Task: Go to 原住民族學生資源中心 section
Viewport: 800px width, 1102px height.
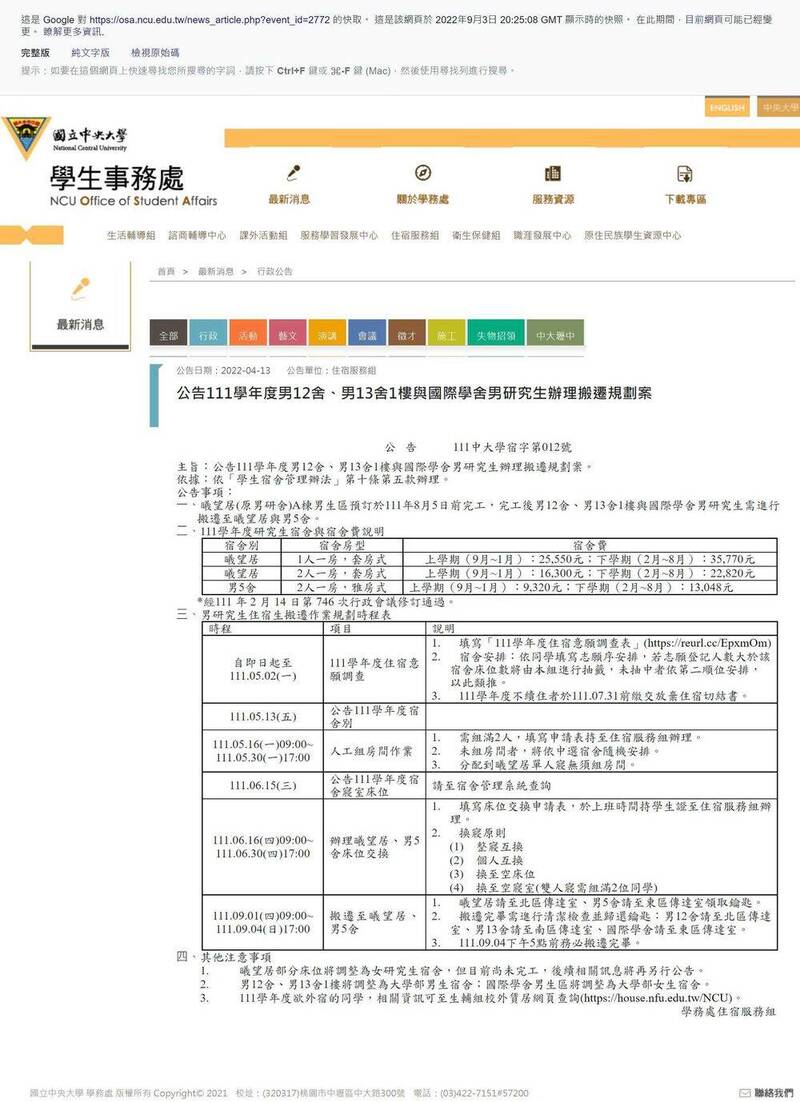Action: click(x=633, y=235)
